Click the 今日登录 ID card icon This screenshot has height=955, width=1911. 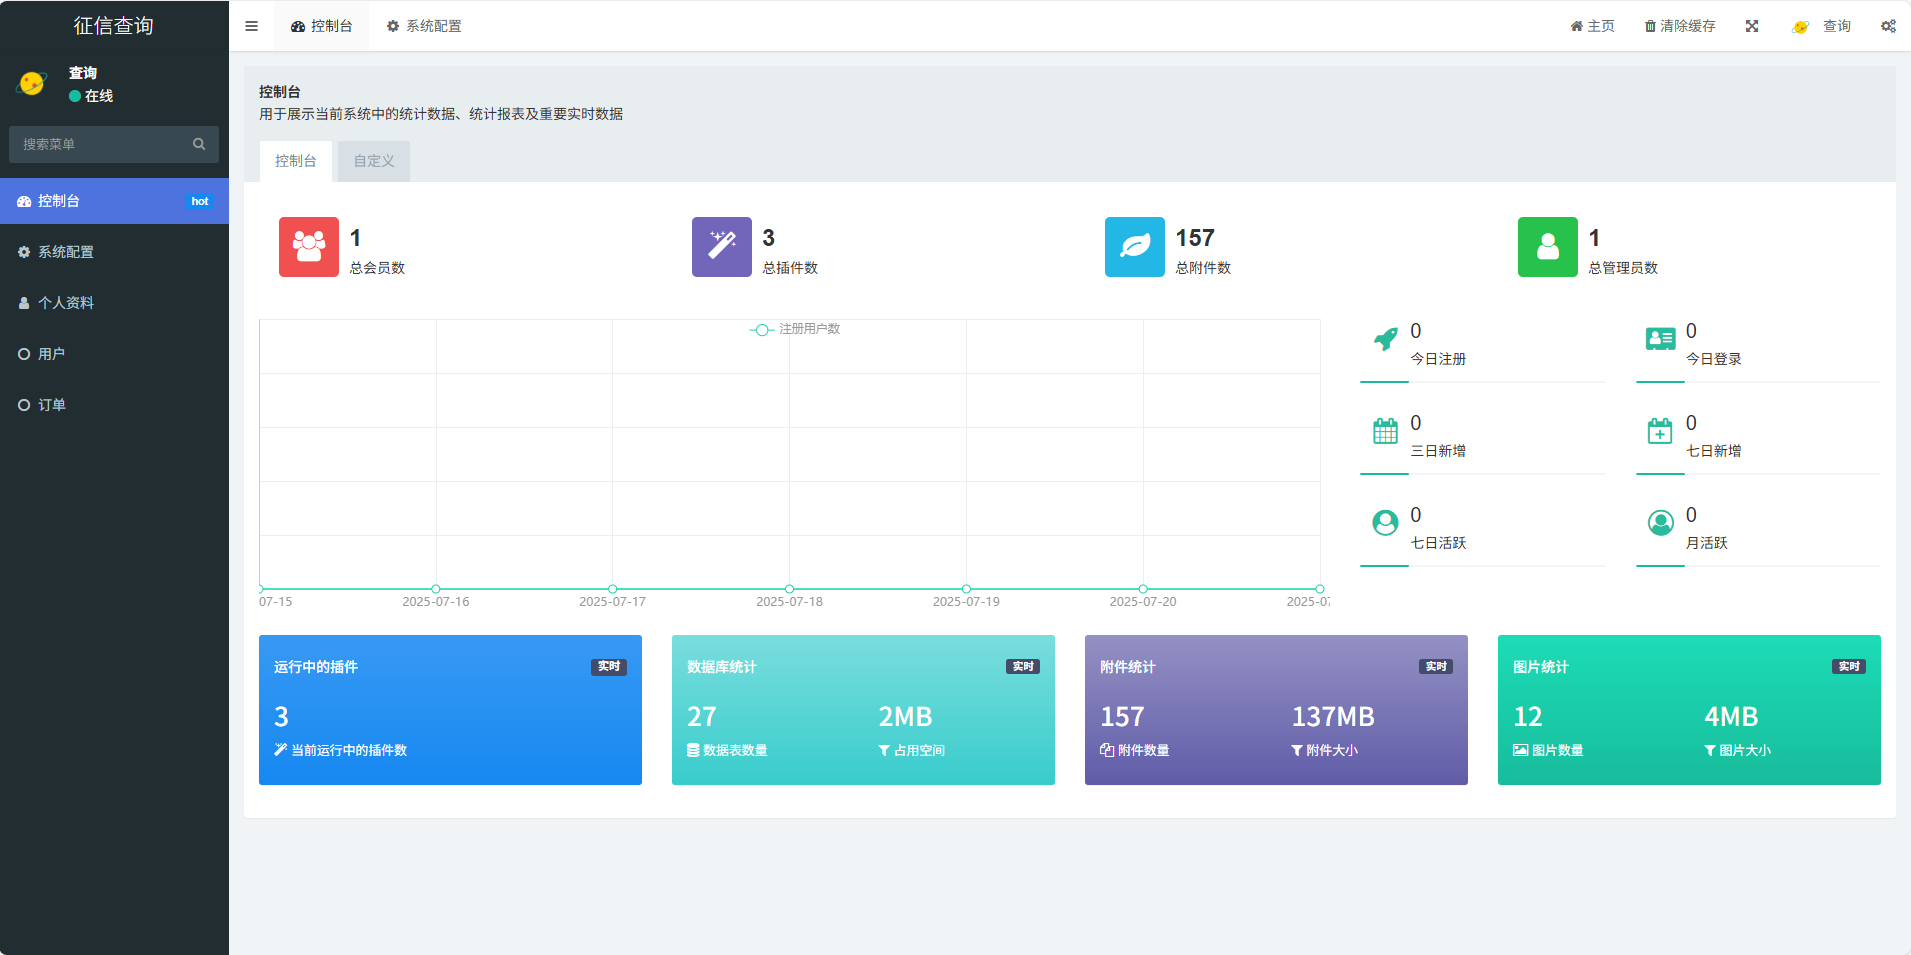pyautogui.click(x=1661, y=339)
